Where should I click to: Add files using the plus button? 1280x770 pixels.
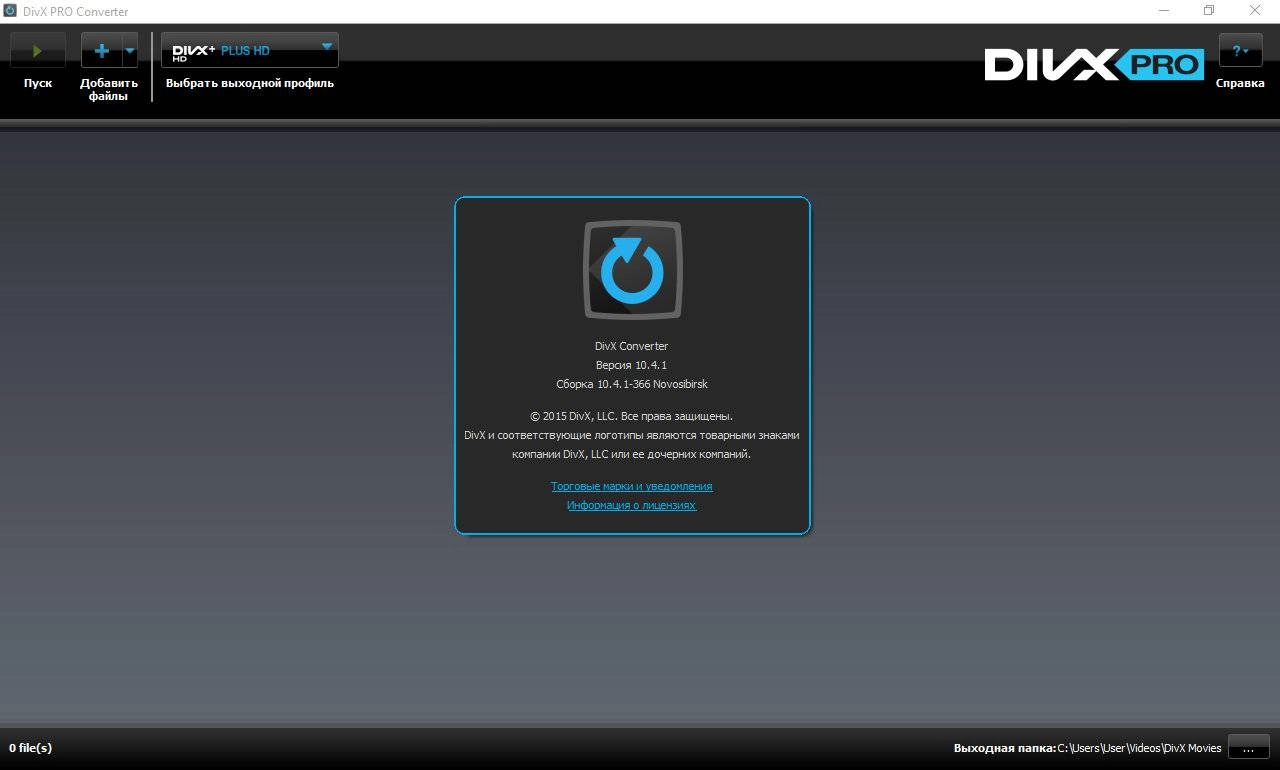point(101,50)
